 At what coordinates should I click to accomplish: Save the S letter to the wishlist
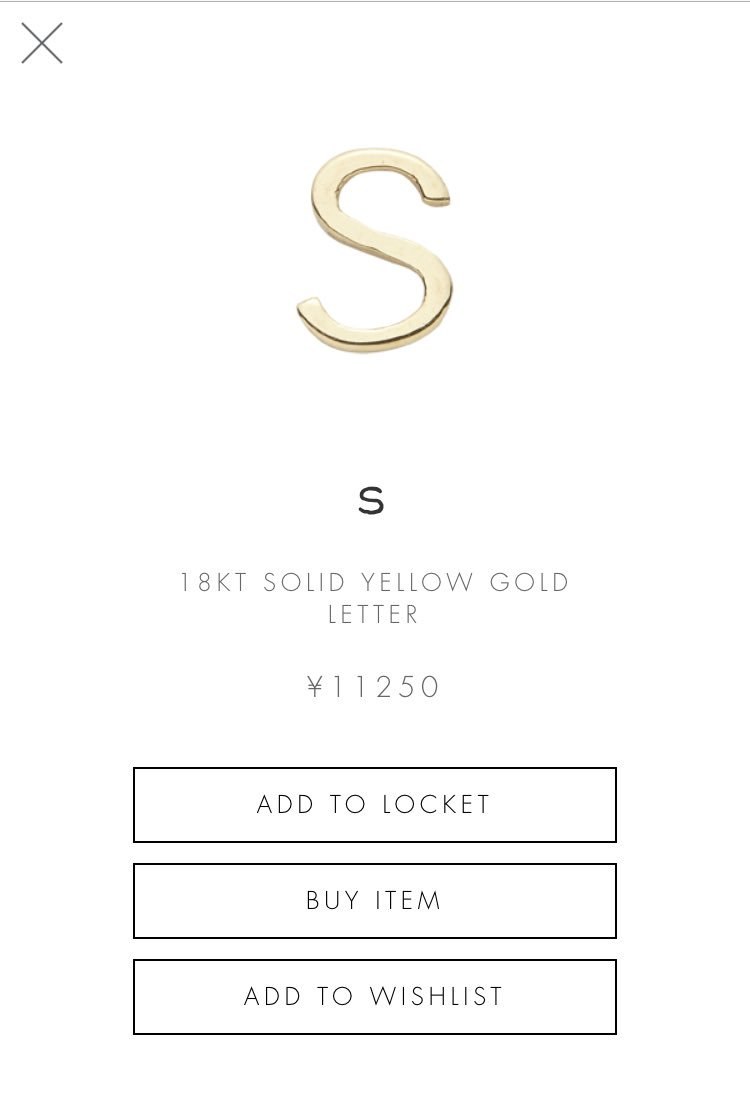tap(374, 997)
